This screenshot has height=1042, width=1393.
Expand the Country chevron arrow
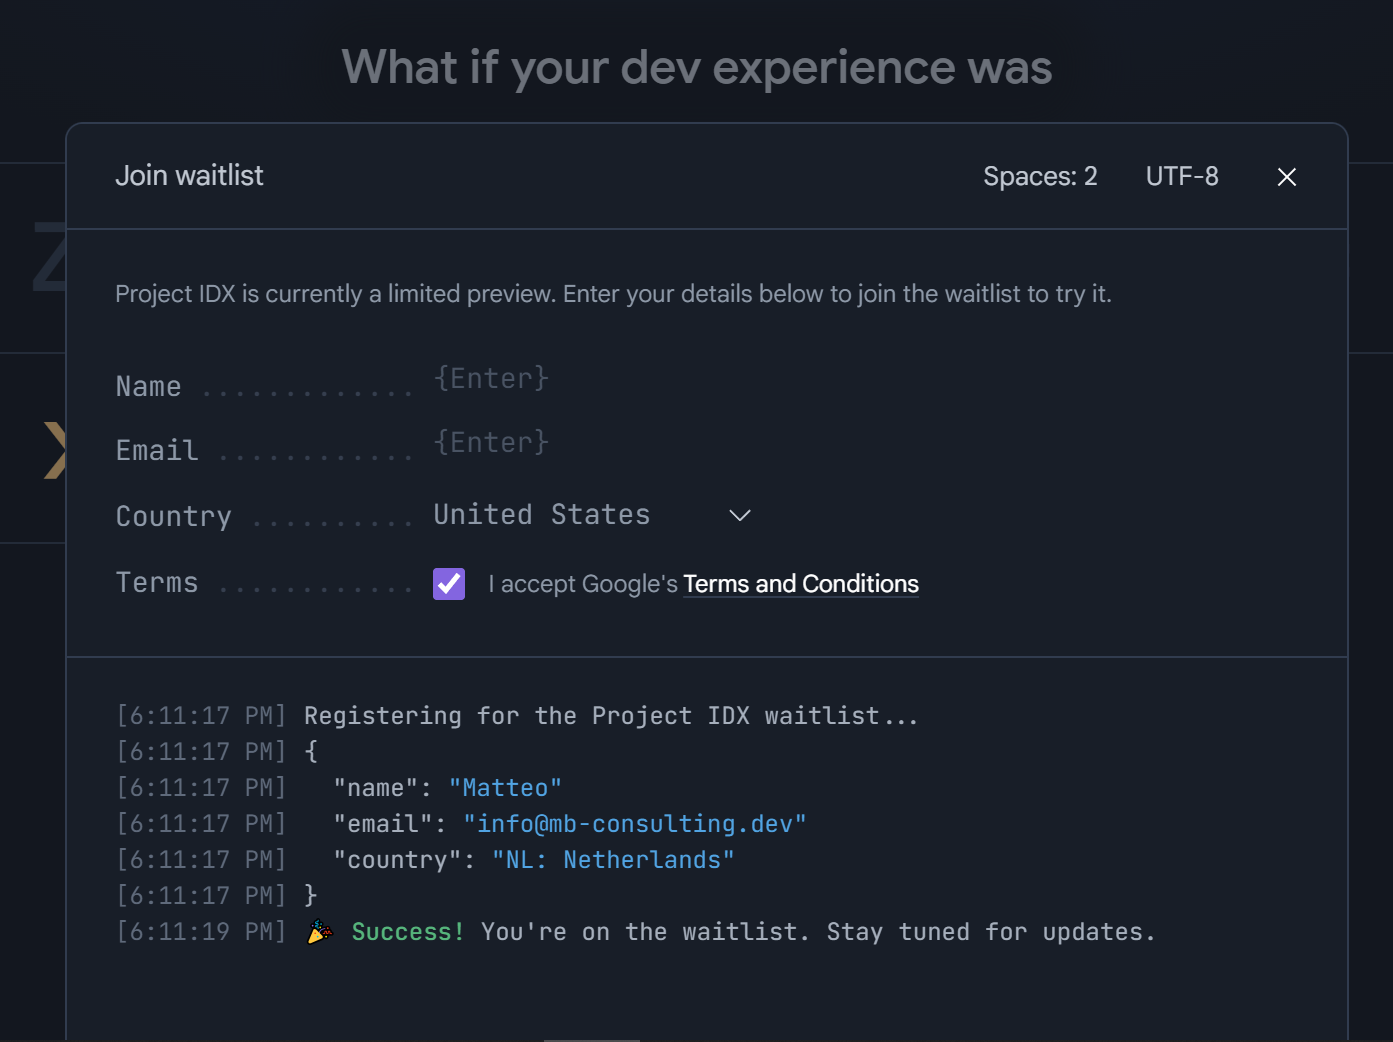[x=740, y=515]
